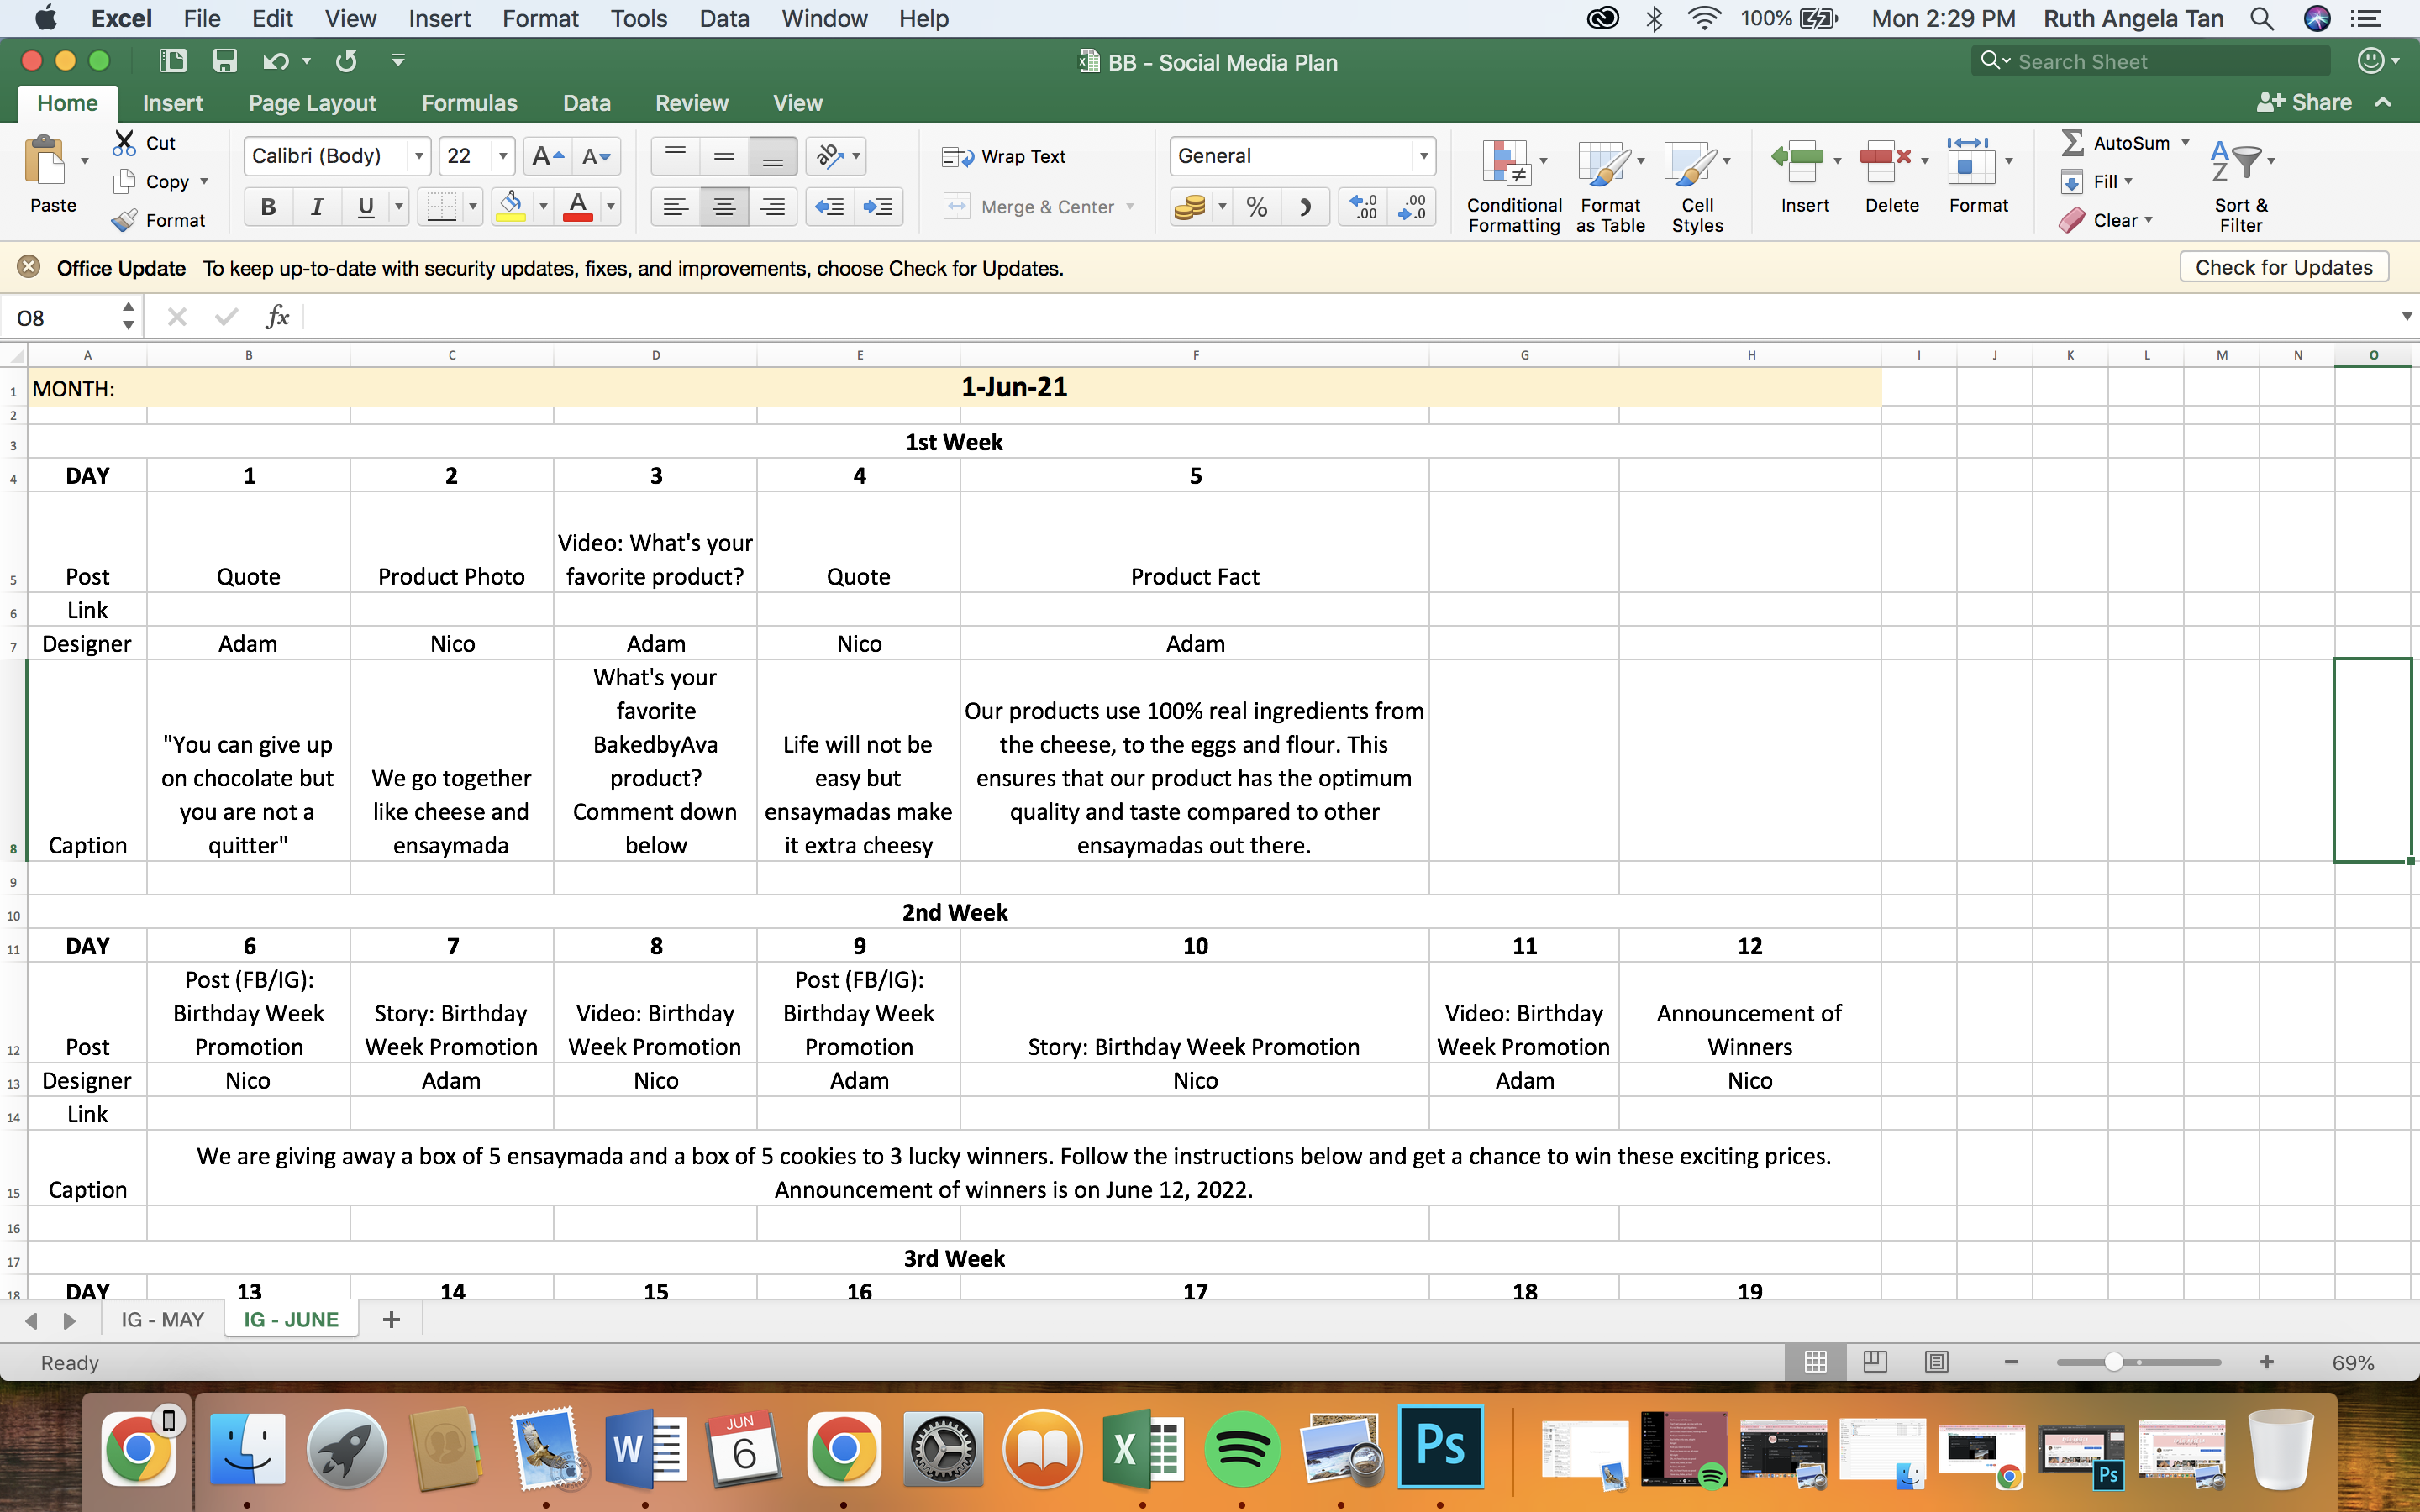The image size is (2420, 1512).
Task: Apply percent style format
Action: (1257, 207)
